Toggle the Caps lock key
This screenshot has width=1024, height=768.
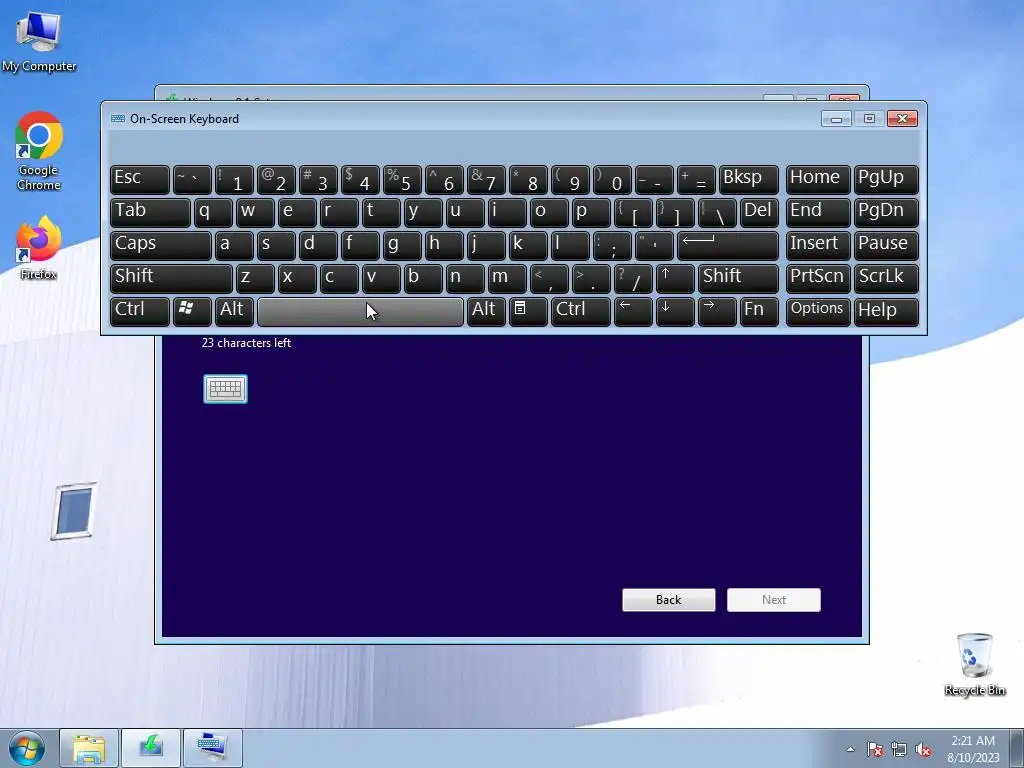click(161, 246)
